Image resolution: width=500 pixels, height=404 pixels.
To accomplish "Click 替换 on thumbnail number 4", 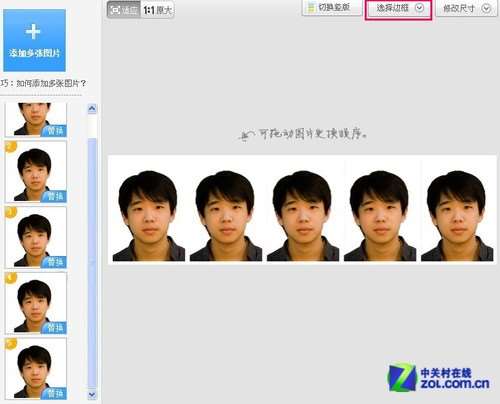I will click(54, 328).
